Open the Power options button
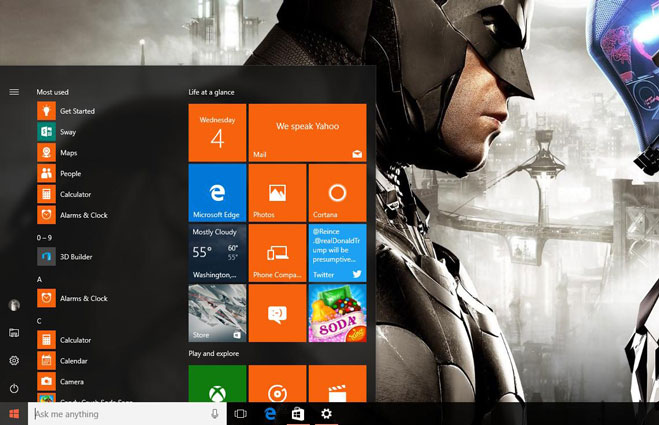The image size is (659, 425). click(14, 388)
